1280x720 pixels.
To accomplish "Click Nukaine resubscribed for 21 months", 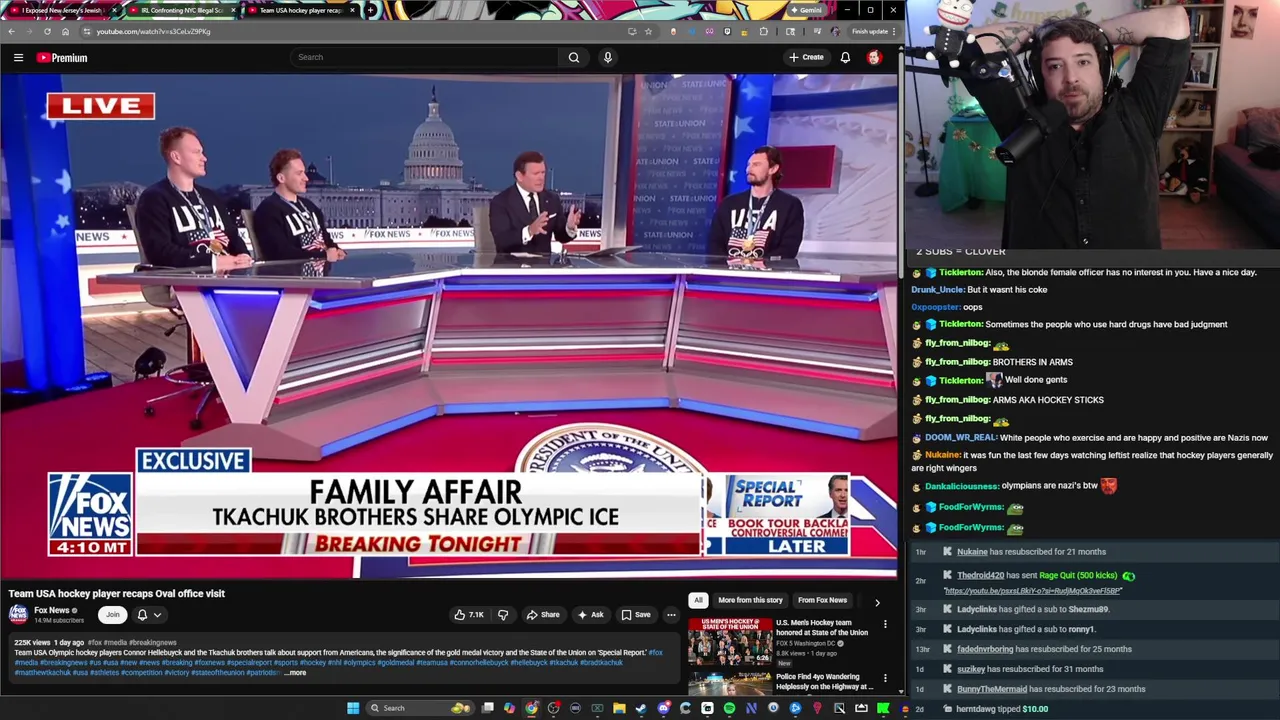I will 1031,552.
